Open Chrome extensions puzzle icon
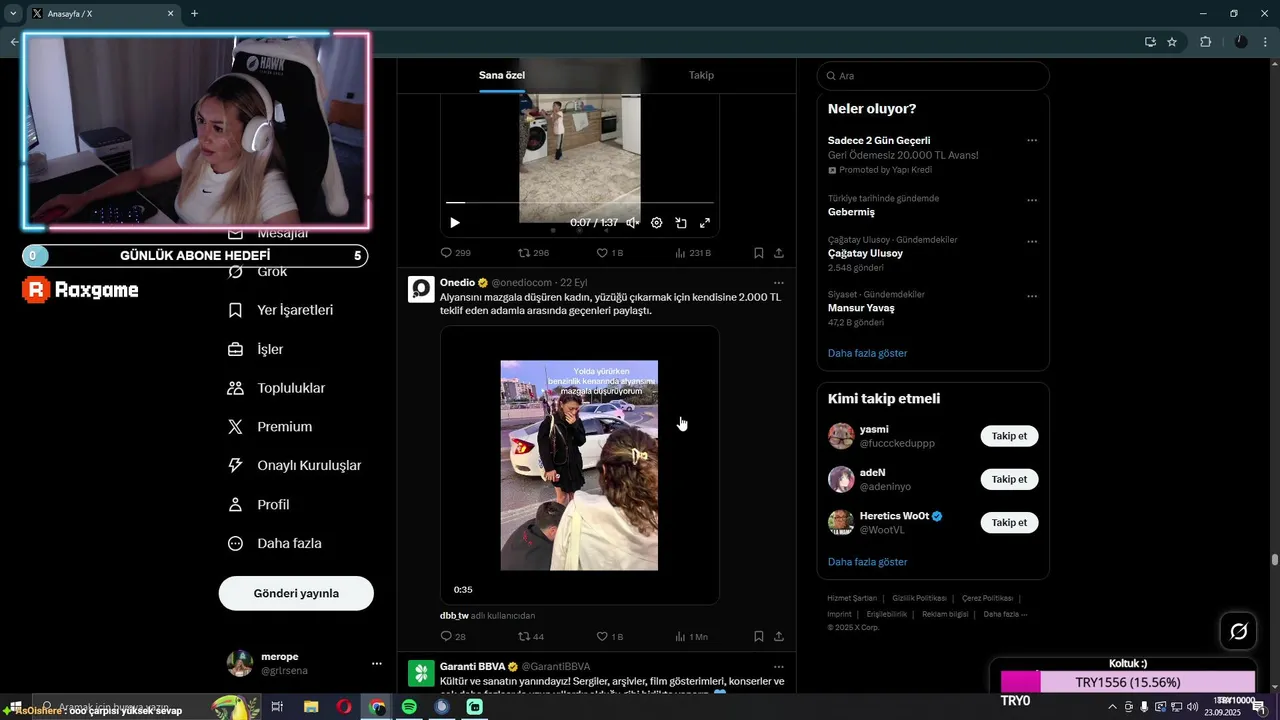1280x720 pixels. point(1205,42)
